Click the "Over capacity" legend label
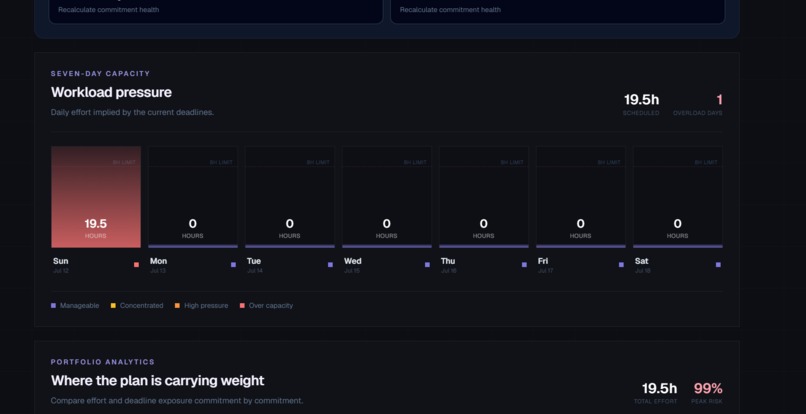Image resolution: width=806 pixels, height=414 pixels. coord(271,305)
